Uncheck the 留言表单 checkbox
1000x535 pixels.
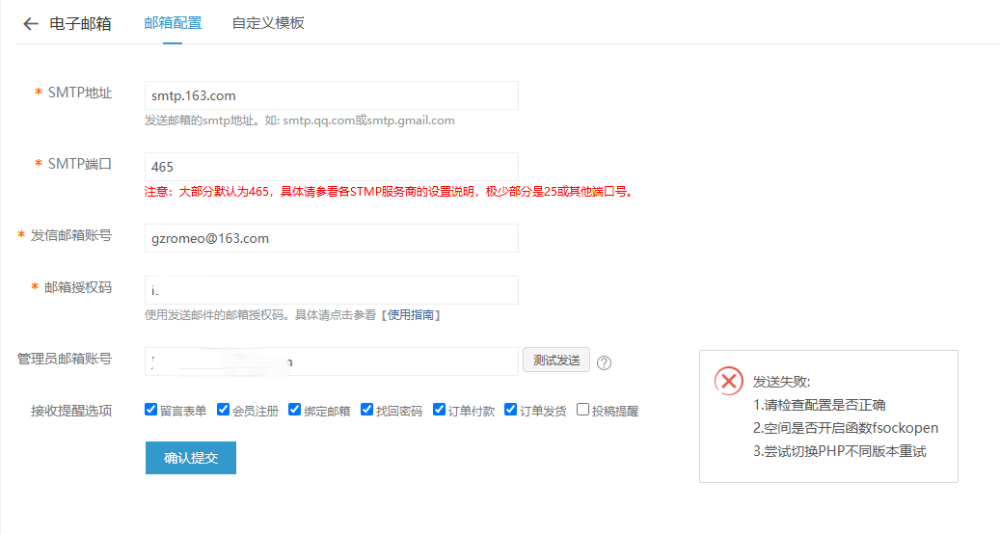click(x=151, y=409)
